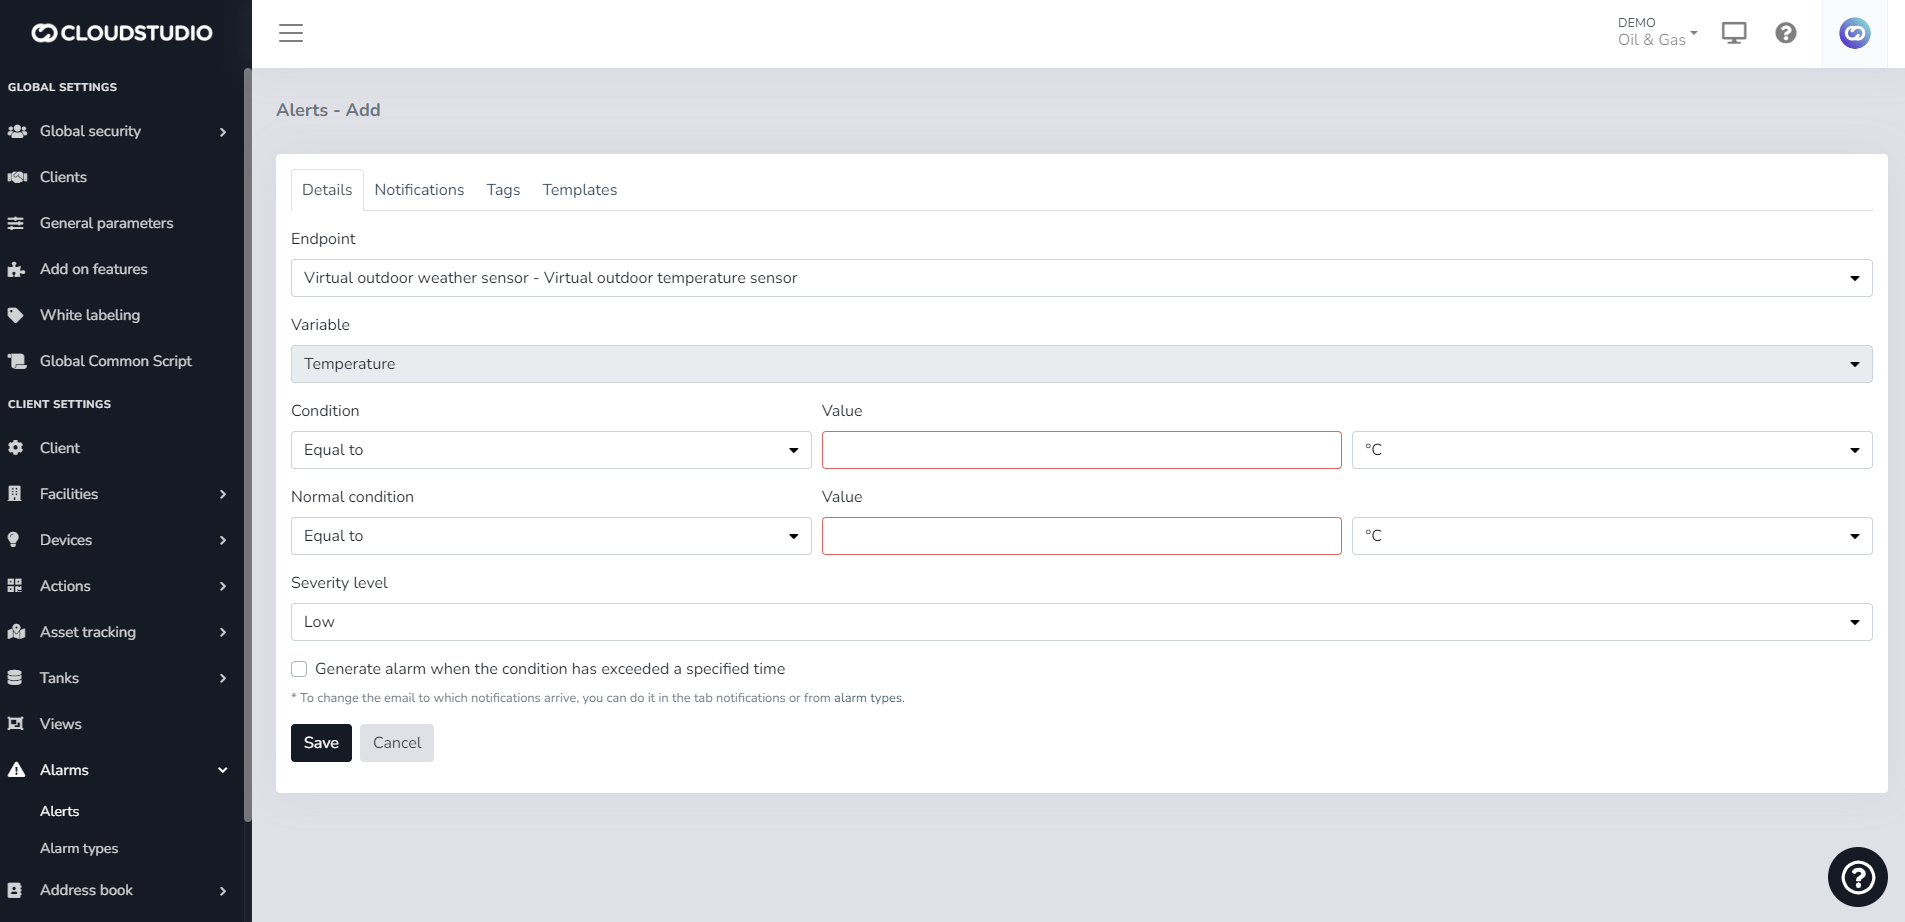Open the user profile avatar
The image size is (1905, 922).
coord(1854,33)
